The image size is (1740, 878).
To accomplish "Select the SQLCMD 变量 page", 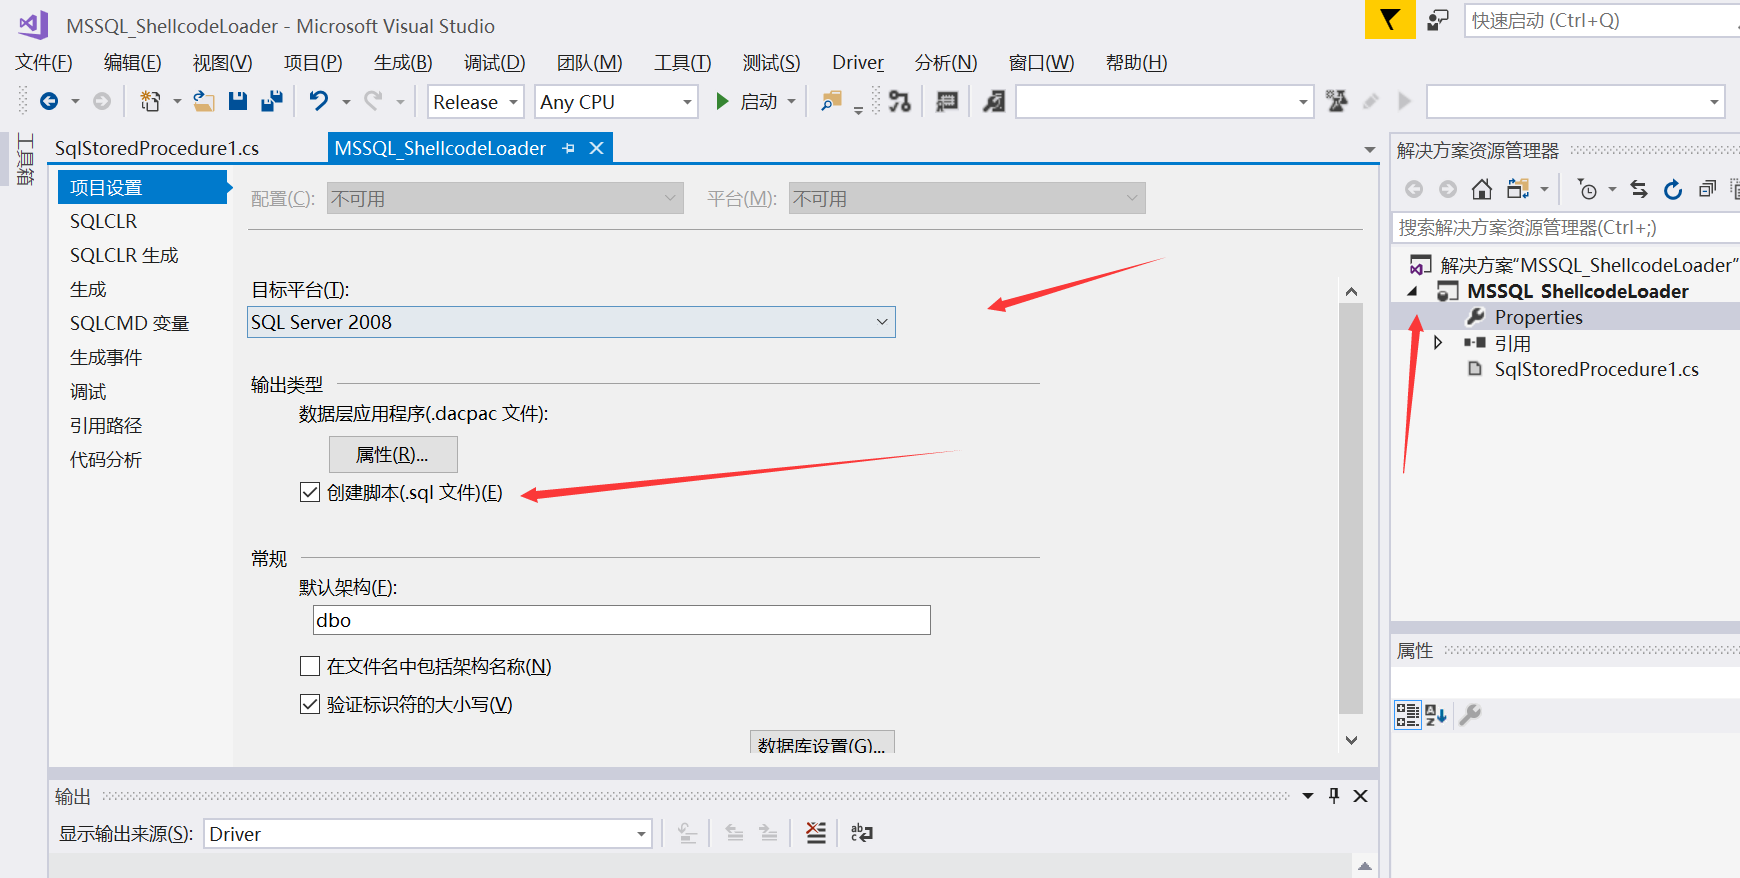I will tap(130, 323).
